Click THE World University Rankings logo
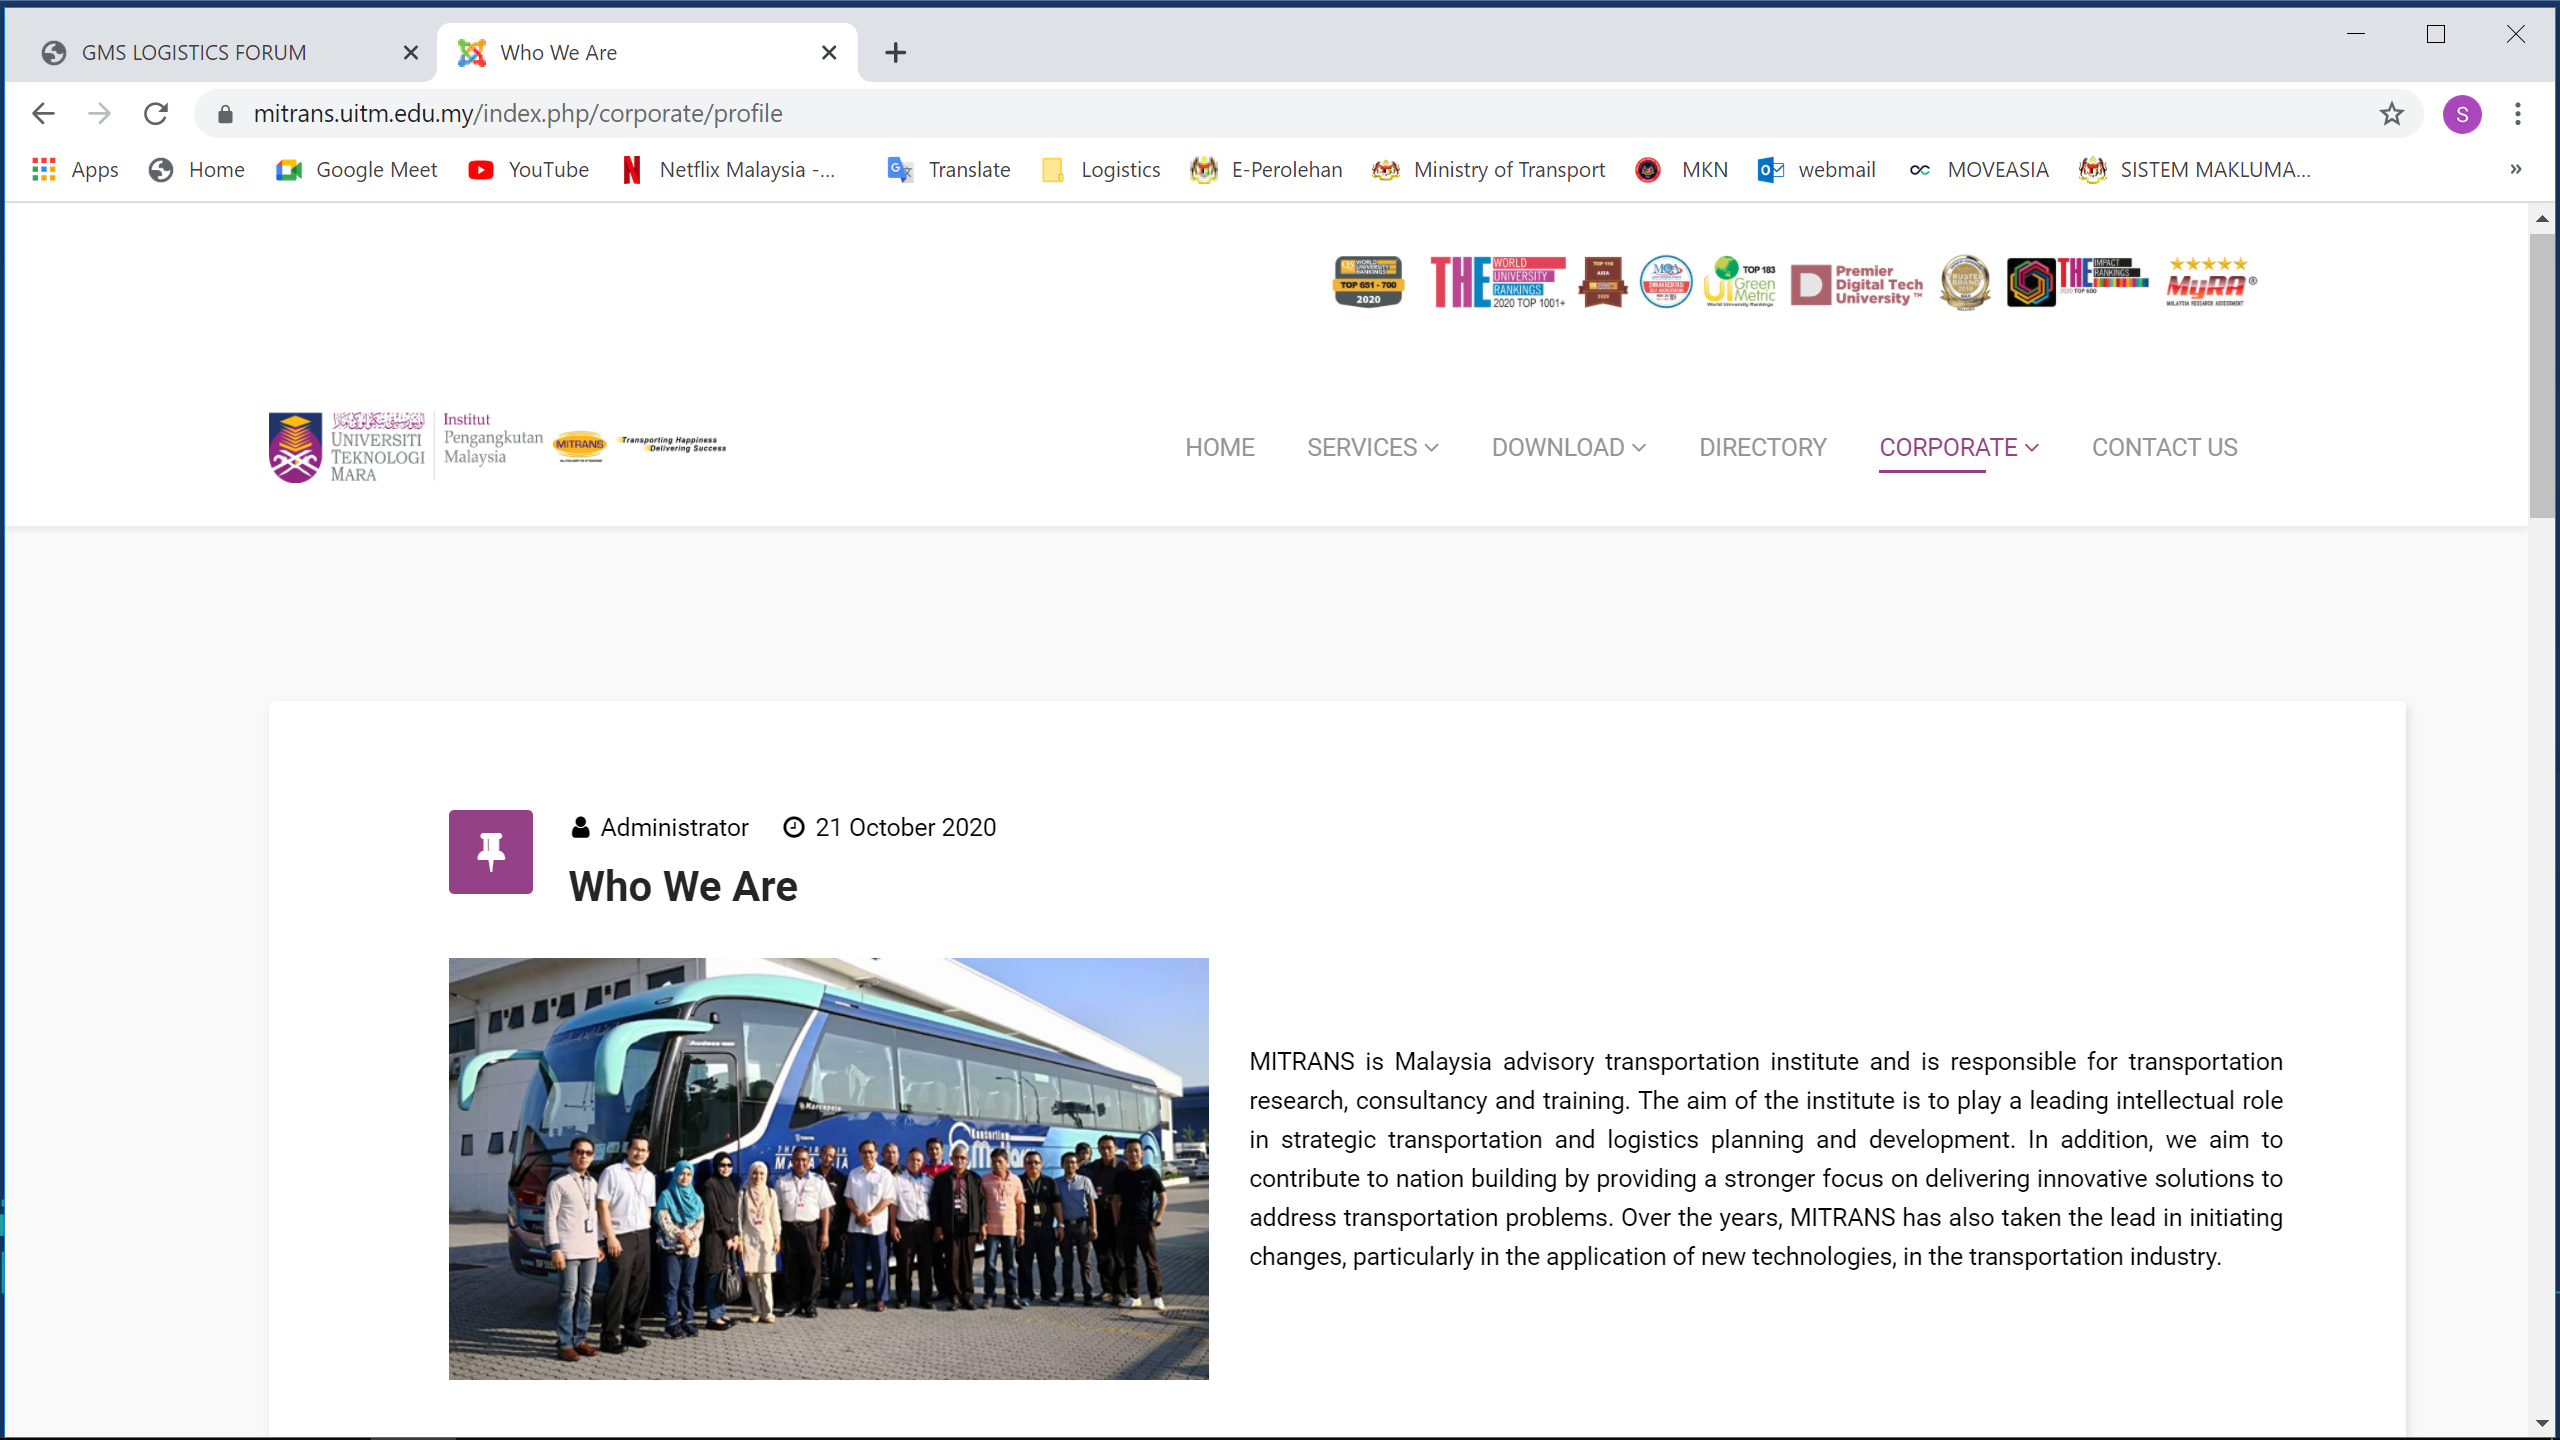This screenshot has width=2560, height=1440. (x=1497, y=282)
